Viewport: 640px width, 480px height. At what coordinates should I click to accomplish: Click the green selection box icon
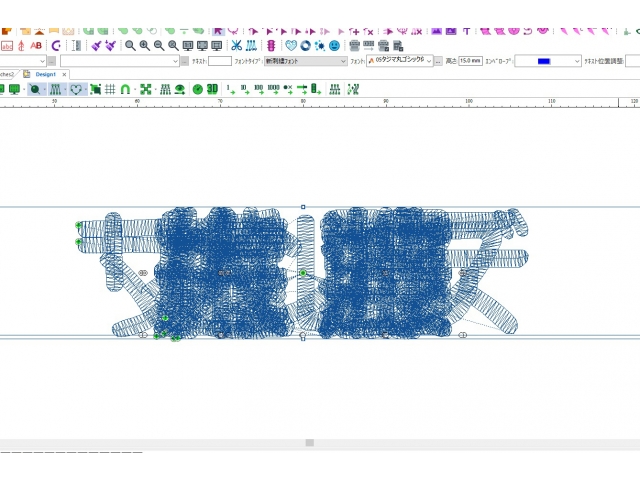click(x=96, y=89)
